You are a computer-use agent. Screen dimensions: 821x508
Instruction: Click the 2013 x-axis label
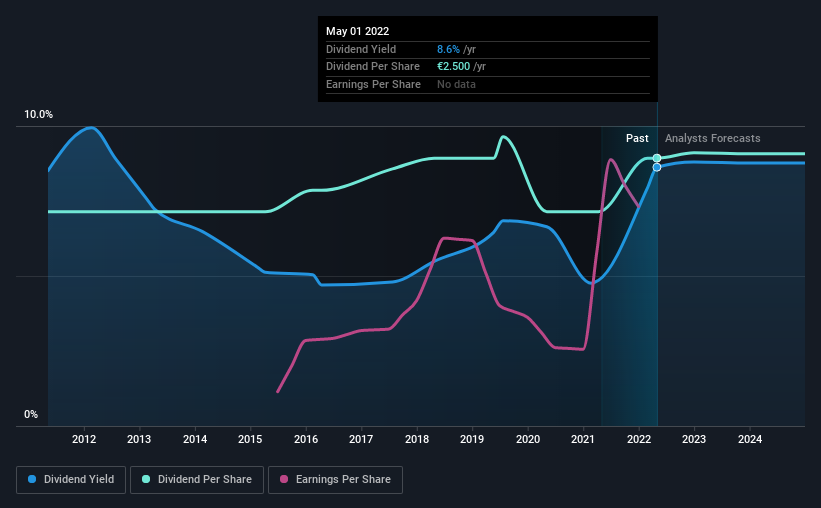click(x=139, y=439)
